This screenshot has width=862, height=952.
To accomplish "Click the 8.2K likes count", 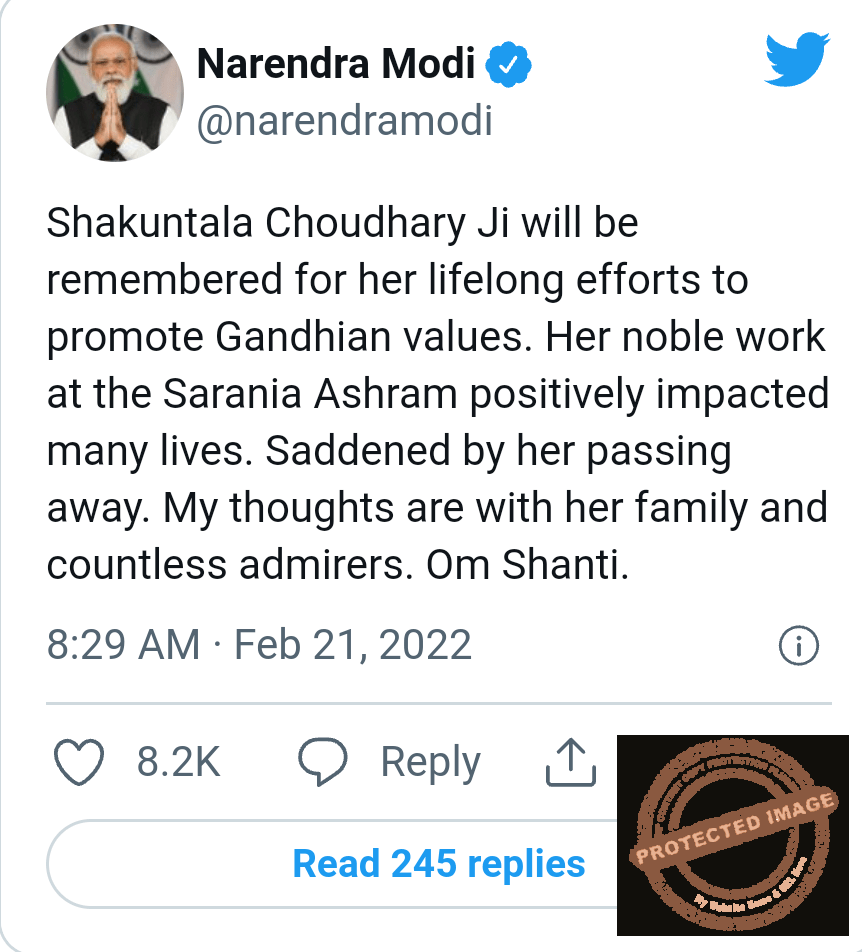I will click(x=179, y=763).
